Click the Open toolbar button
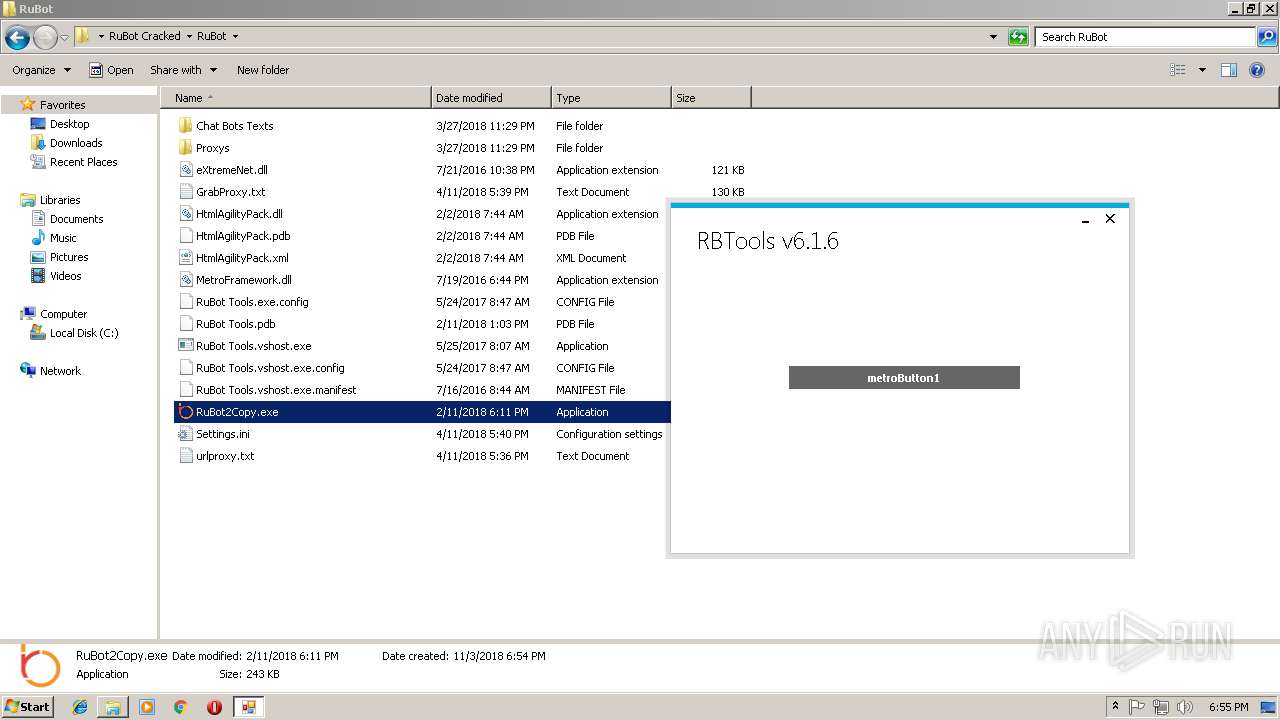Image resolution: width=1280 pixels, height=720 pixels. coord(111,70)
